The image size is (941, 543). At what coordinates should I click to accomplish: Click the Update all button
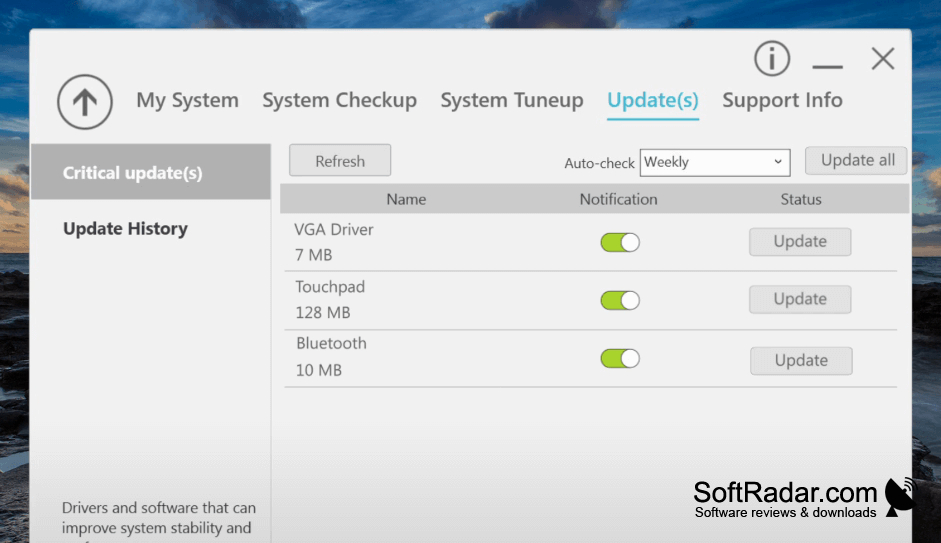856,160
